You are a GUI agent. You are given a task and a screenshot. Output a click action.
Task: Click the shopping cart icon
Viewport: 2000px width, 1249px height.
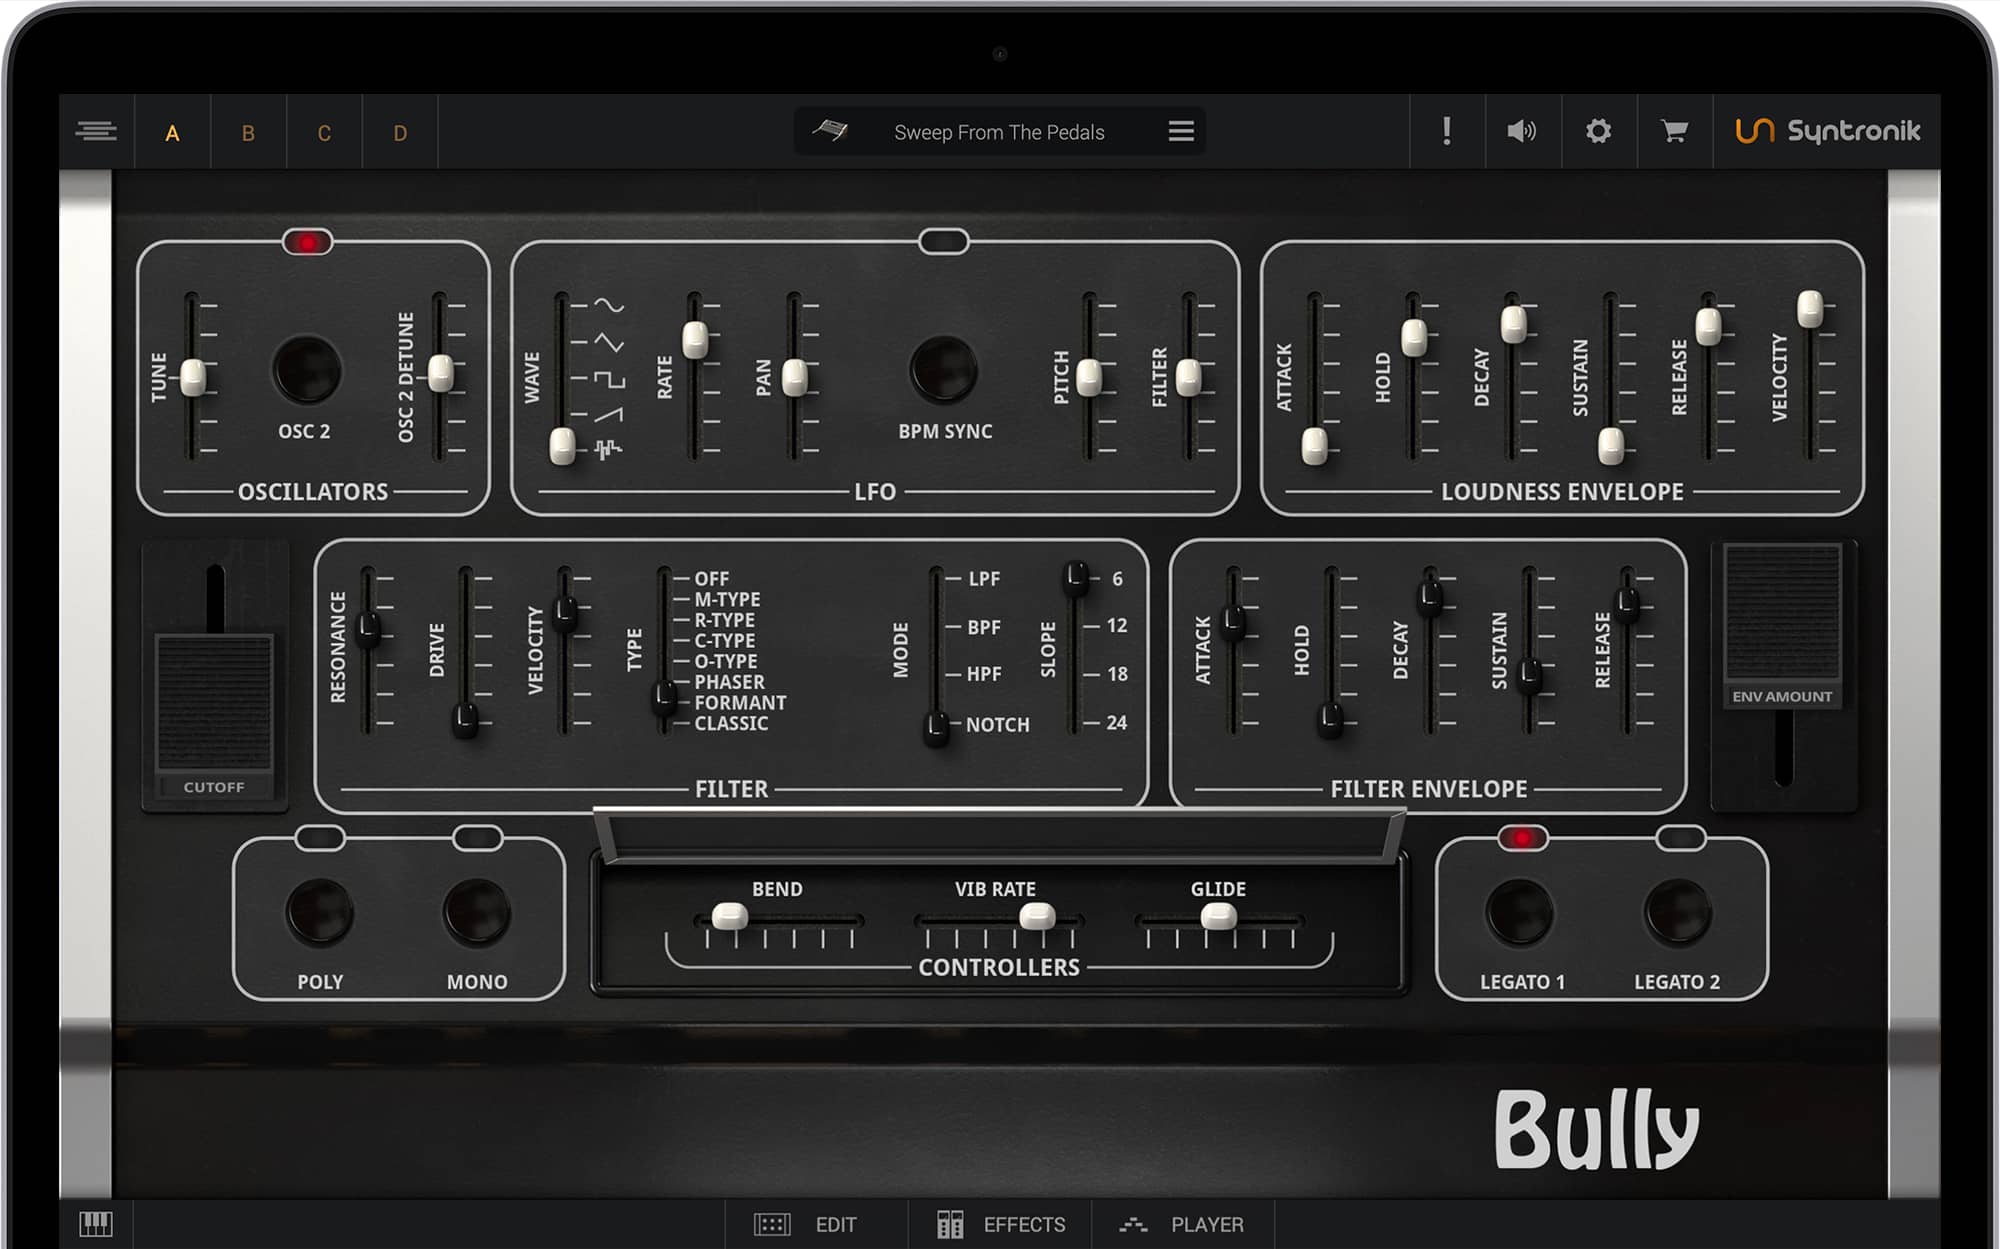(1674, 131)
